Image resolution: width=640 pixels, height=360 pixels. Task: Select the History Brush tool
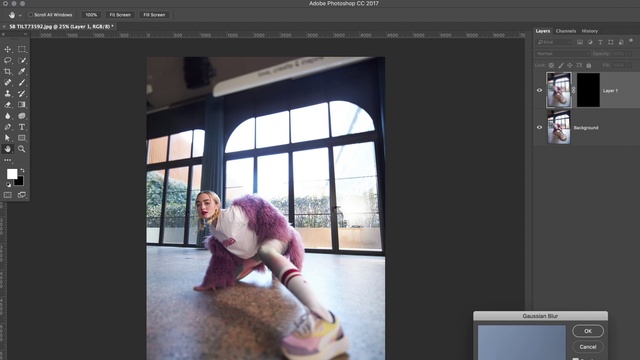click(22, 93)
